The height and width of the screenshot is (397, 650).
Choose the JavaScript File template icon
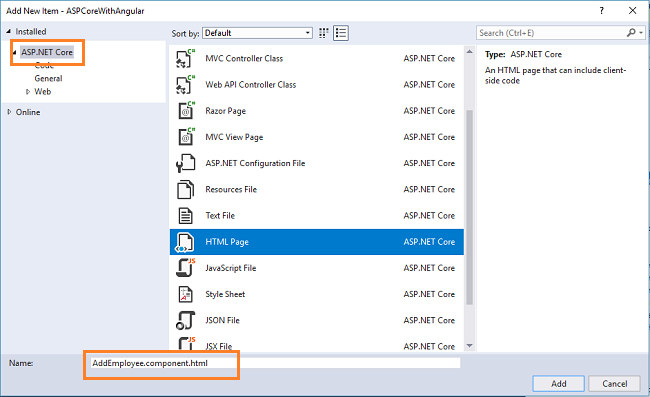[x=185, y=268]
